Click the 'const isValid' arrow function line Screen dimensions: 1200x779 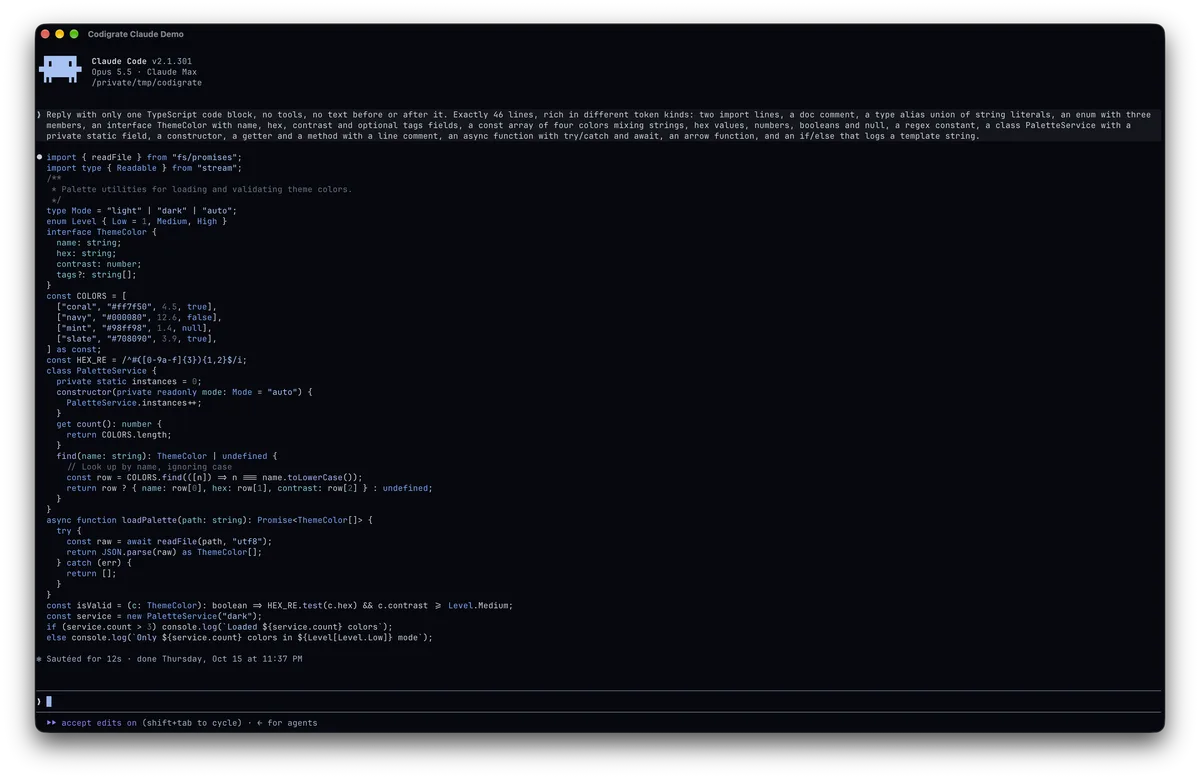click(x=279, y=605)
